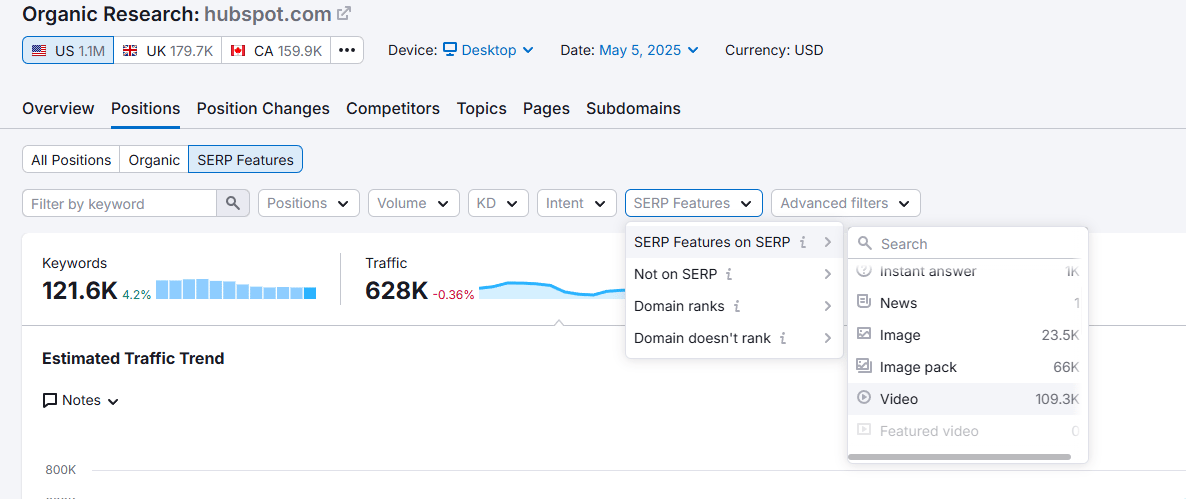Viewport: 1186px width, 499px height.
Task: Select the CA 159.9K database
Action: pos(276,51)
